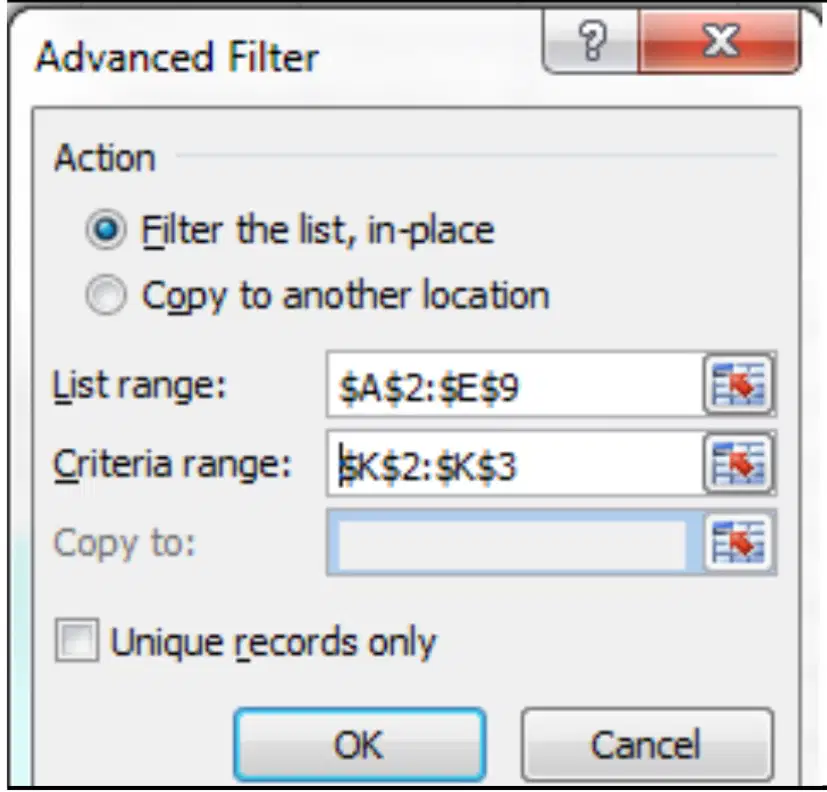Click the greyed "Copy to:" label
This screenshot has height=792, width=827.
124,543
